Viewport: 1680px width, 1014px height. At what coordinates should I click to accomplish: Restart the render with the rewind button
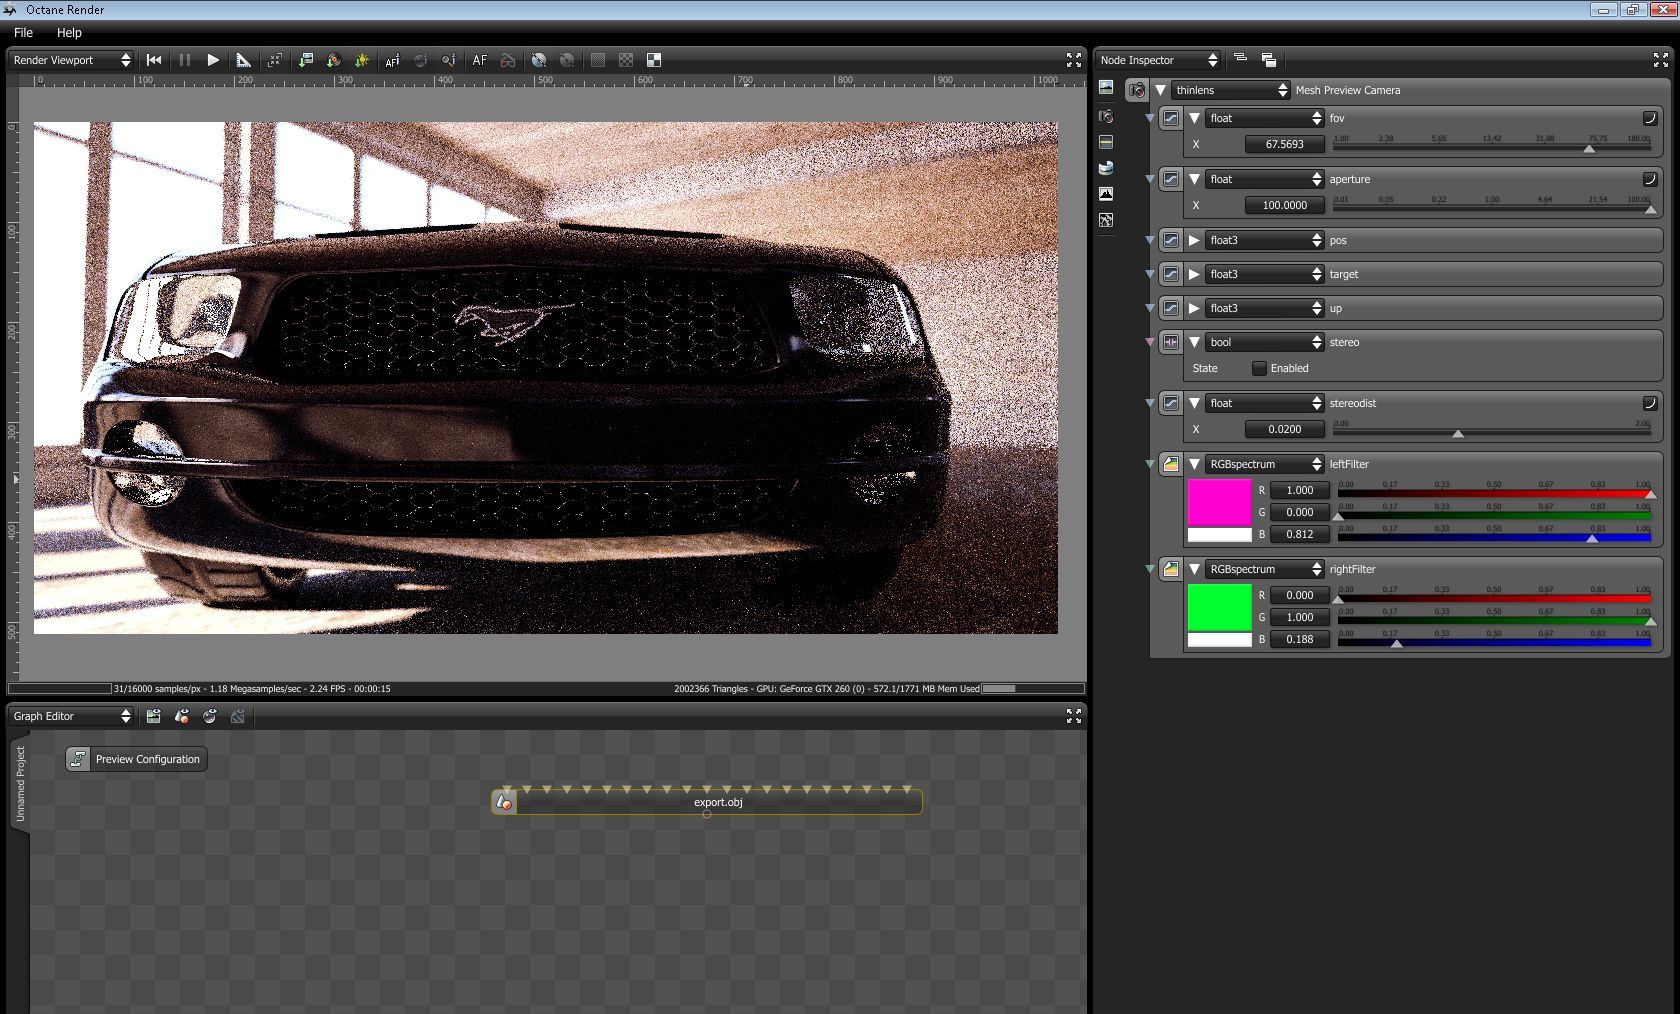coord(154,60)
